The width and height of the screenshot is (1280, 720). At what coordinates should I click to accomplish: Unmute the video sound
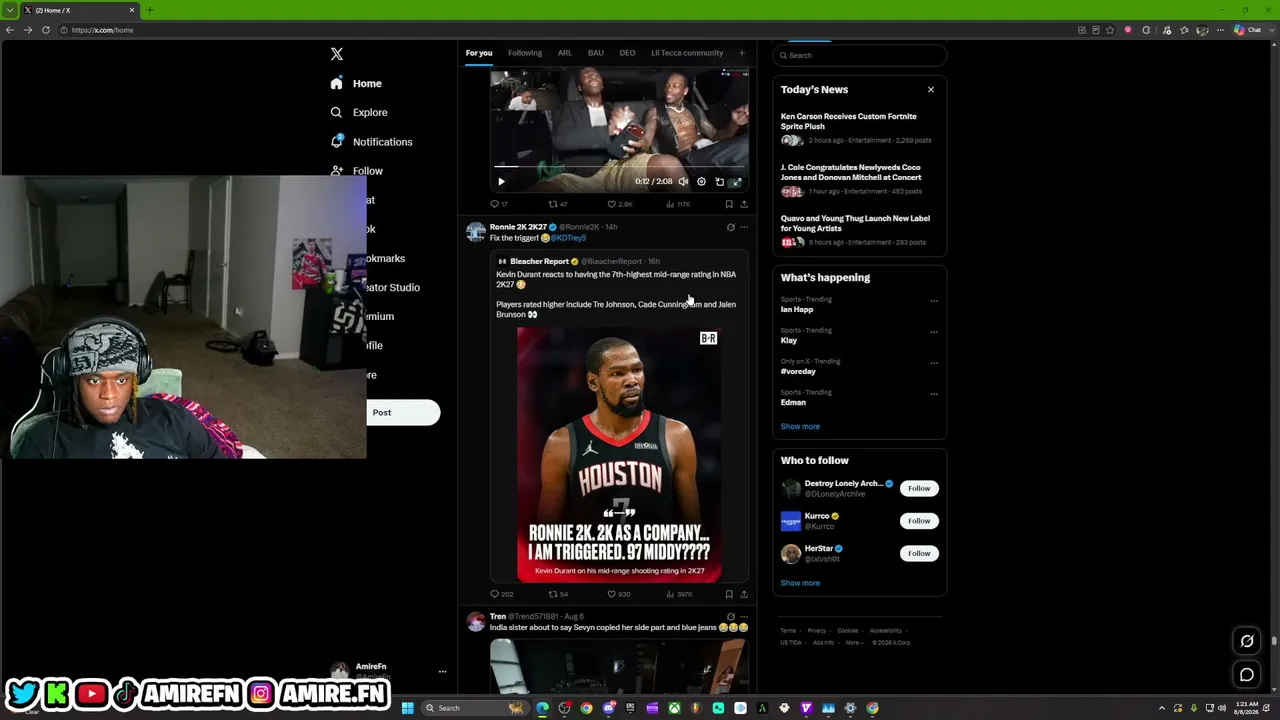(683, 182)
